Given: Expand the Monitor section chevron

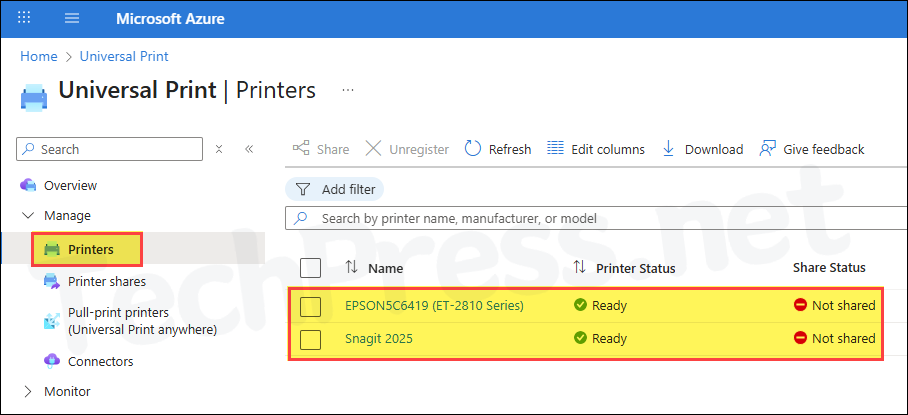Looking at the screenshot, I should click(28, 392).
